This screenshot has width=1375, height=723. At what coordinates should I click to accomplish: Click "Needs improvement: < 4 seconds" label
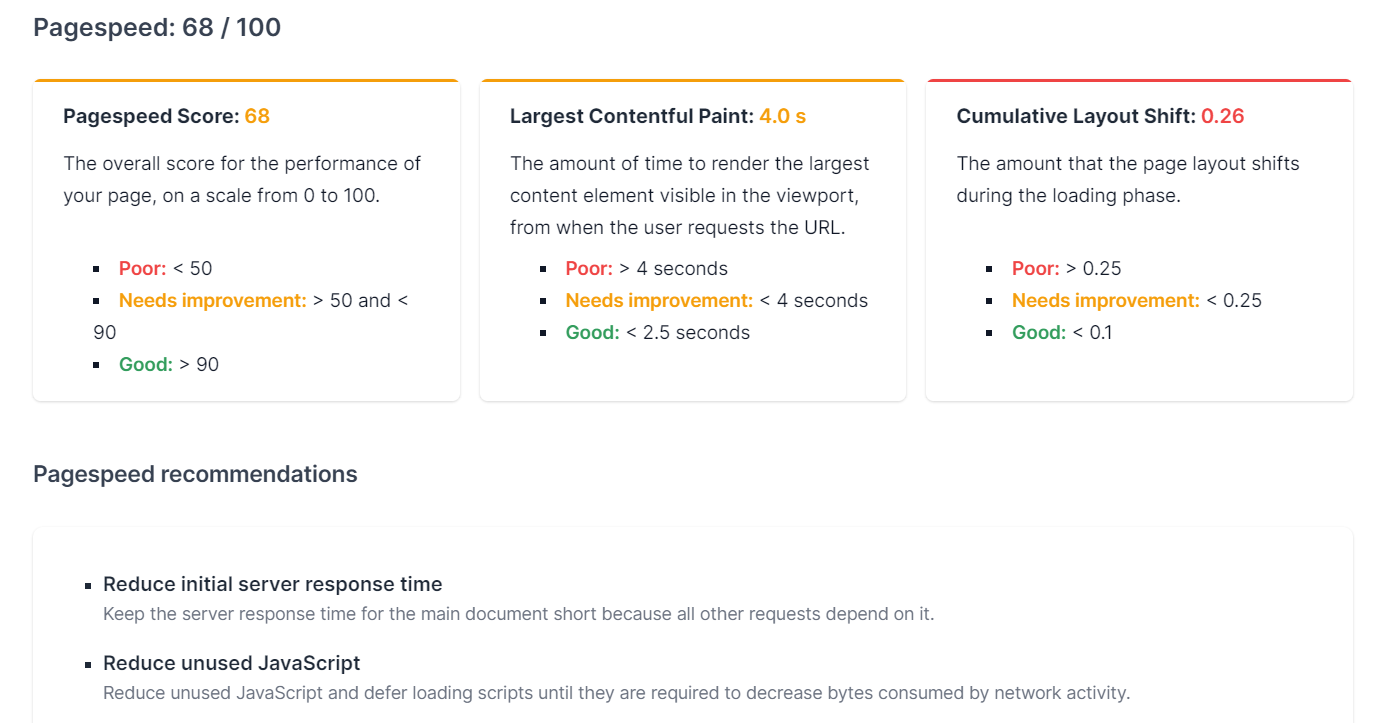click(x=716, y=300)
